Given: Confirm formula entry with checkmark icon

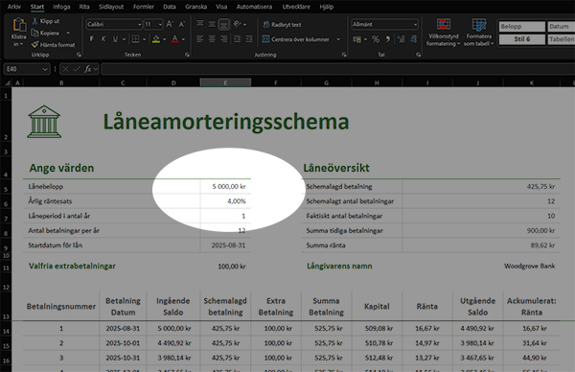Looking at the screenshot, I should click(x=76, y=69).
